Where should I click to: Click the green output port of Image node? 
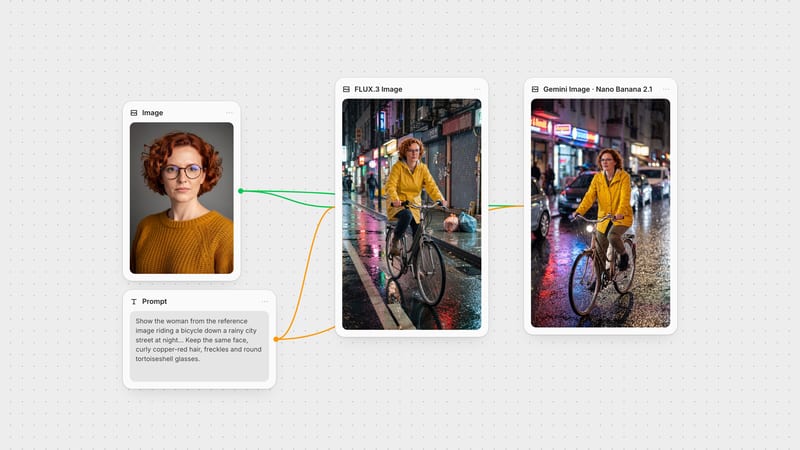(240, 191)
